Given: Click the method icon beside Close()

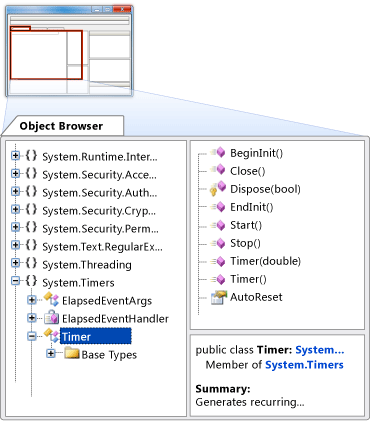Looking at the screenshot, I should pyautogui.click(x=218, y=170).
